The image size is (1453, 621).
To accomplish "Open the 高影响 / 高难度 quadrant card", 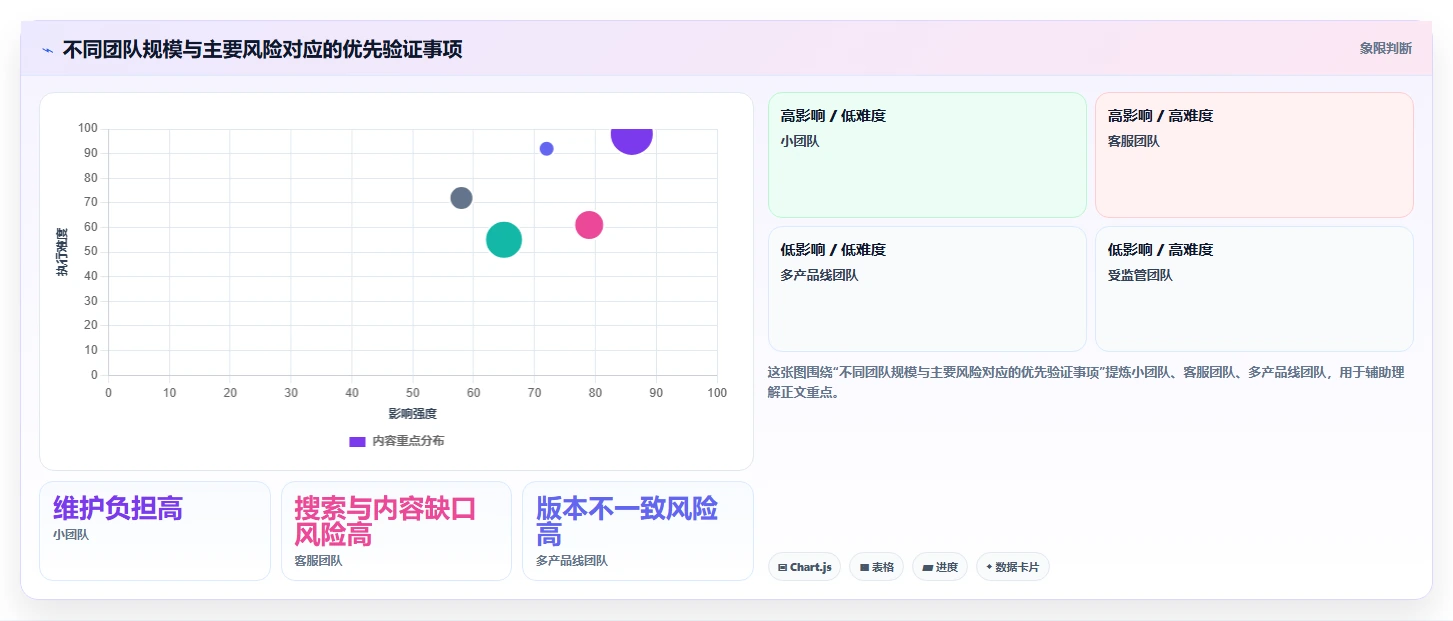I will pyautogui.click(x=1254, y=155).
